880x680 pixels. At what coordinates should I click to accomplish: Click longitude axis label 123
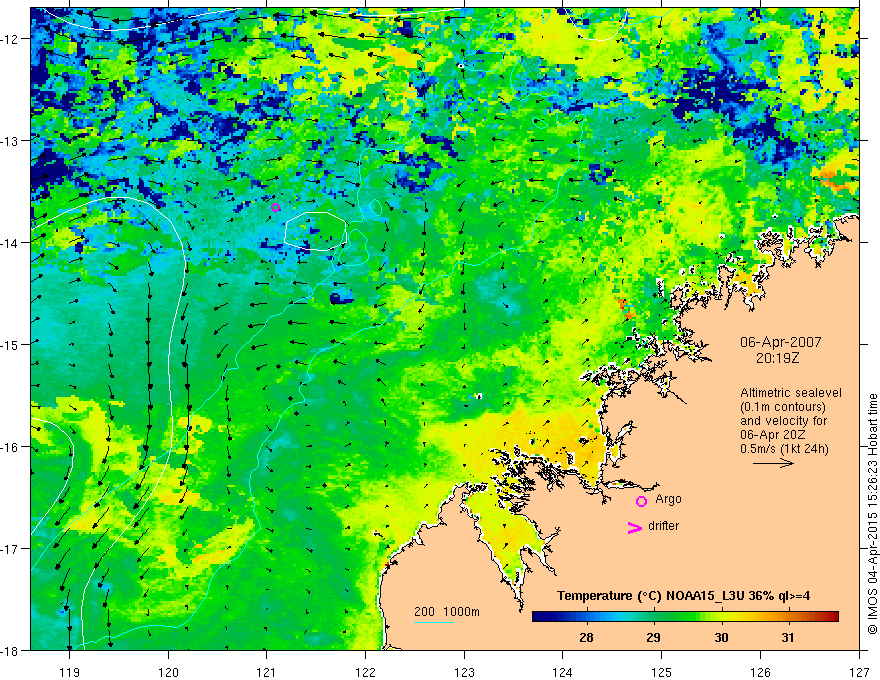point(464,672)
